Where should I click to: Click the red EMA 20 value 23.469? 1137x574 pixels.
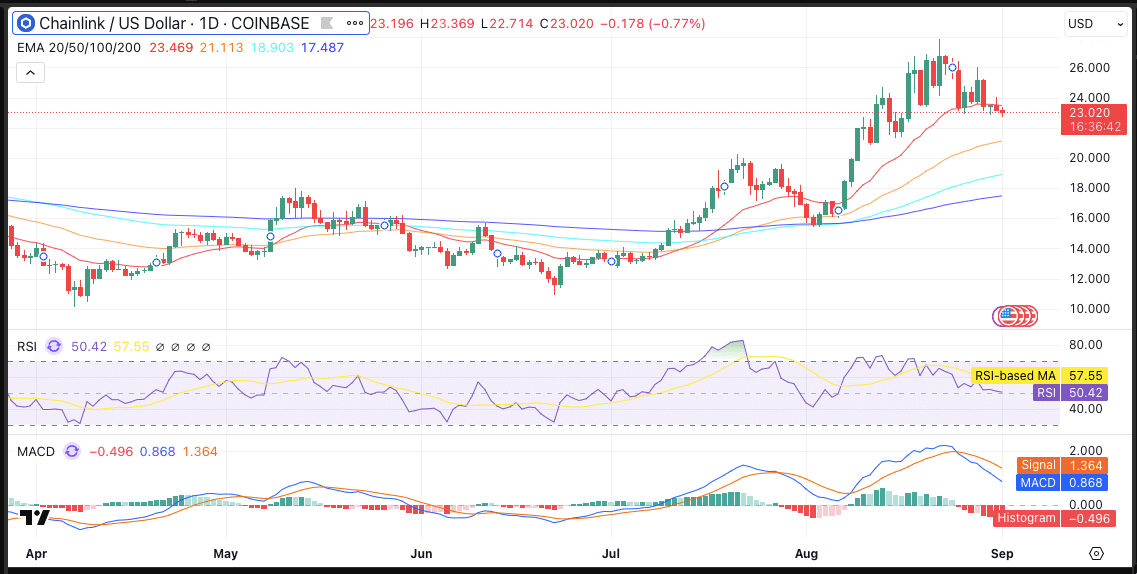pyautogui.click(x=169, y=48)
